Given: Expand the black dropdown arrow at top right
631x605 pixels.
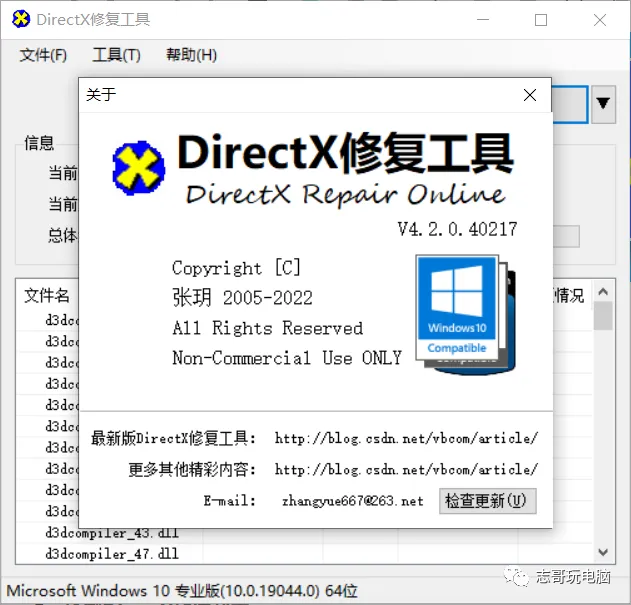Looking at the screenshot, I should click(603, 103).
